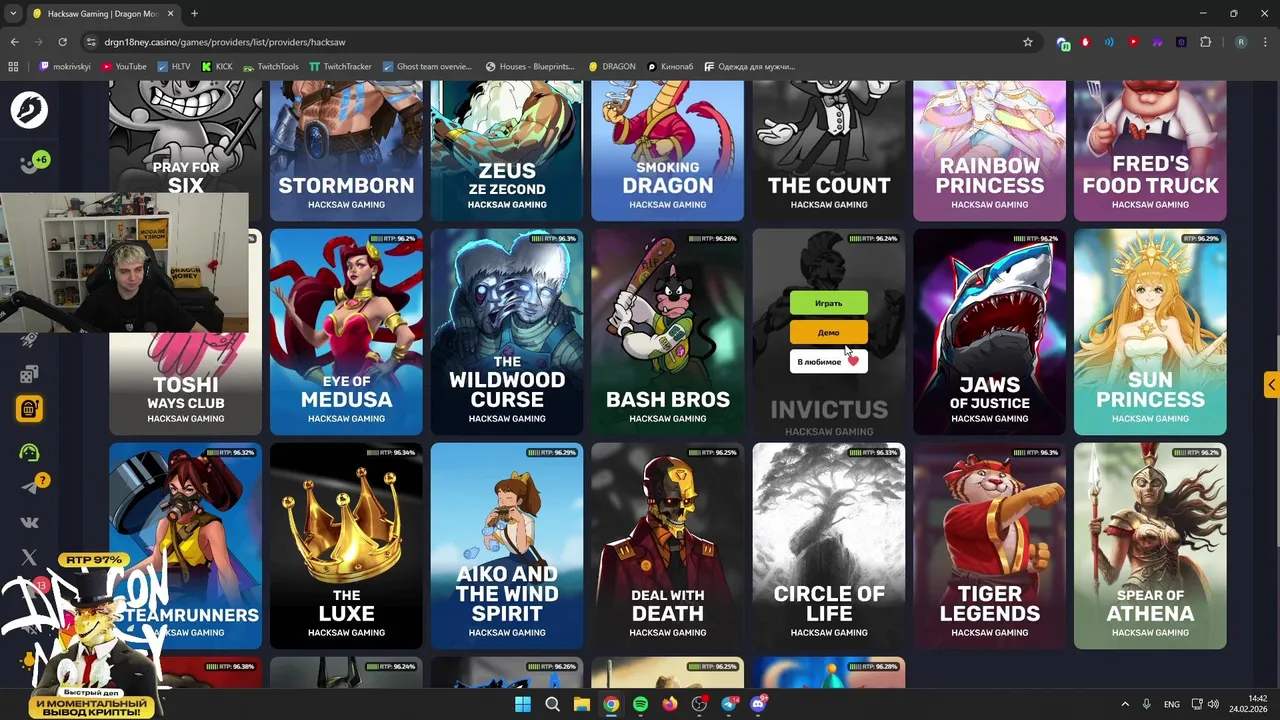This screenshot has height=720, width=1280.
Task: Open Chrome three-dot menu
Action: (1263, 42)
